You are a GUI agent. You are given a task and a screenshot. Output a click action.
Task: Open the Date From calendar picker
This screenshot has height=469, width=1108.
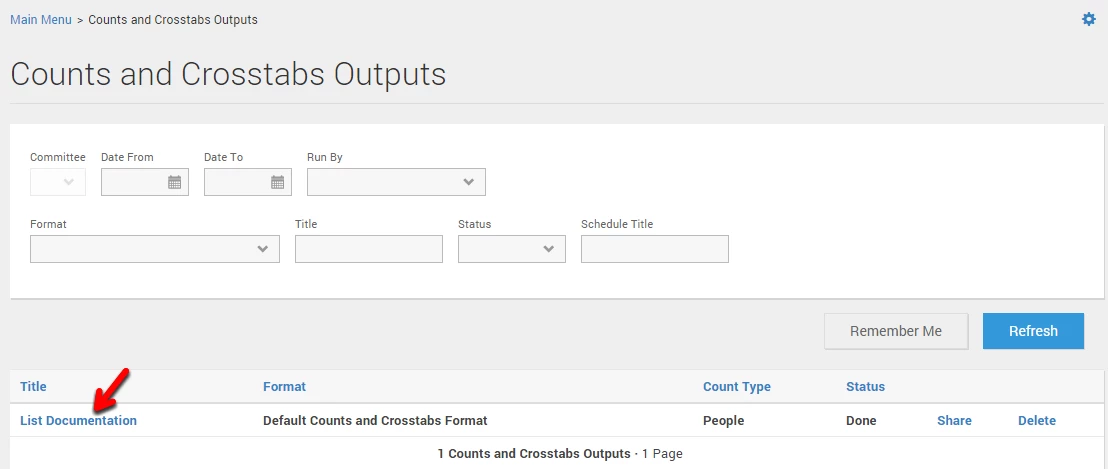pyautogui.click(x=175, y=182)
